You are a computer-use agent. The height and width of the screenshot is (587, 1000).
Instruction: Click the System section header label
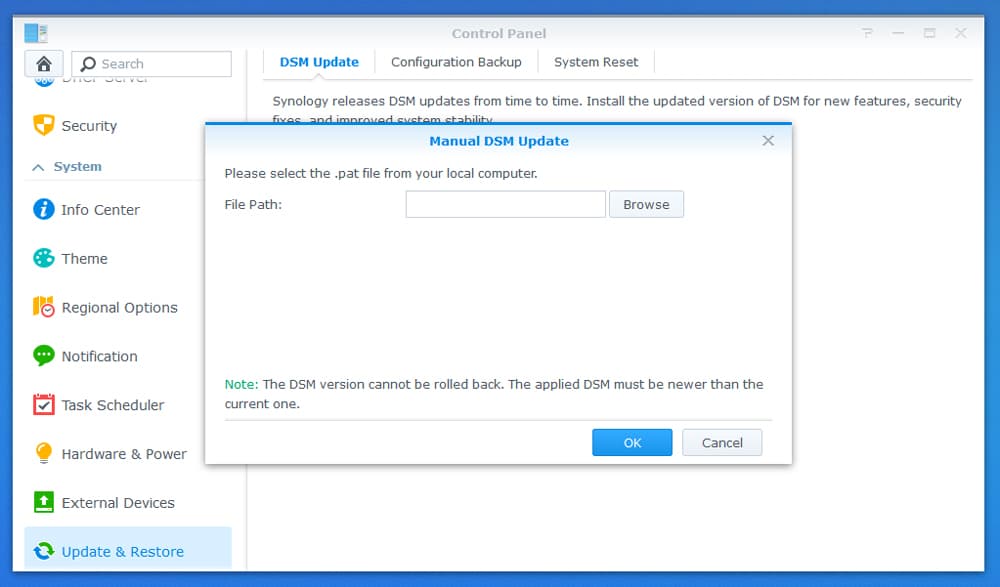pyautogui.click(x=77, y=167)
